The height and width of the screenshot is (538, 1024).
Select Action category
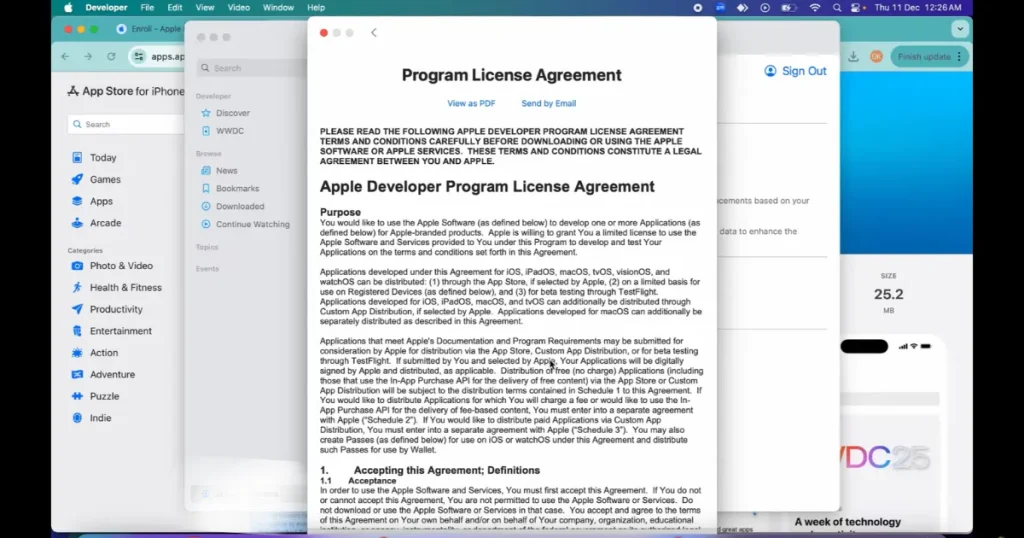[x=104, y=353]
